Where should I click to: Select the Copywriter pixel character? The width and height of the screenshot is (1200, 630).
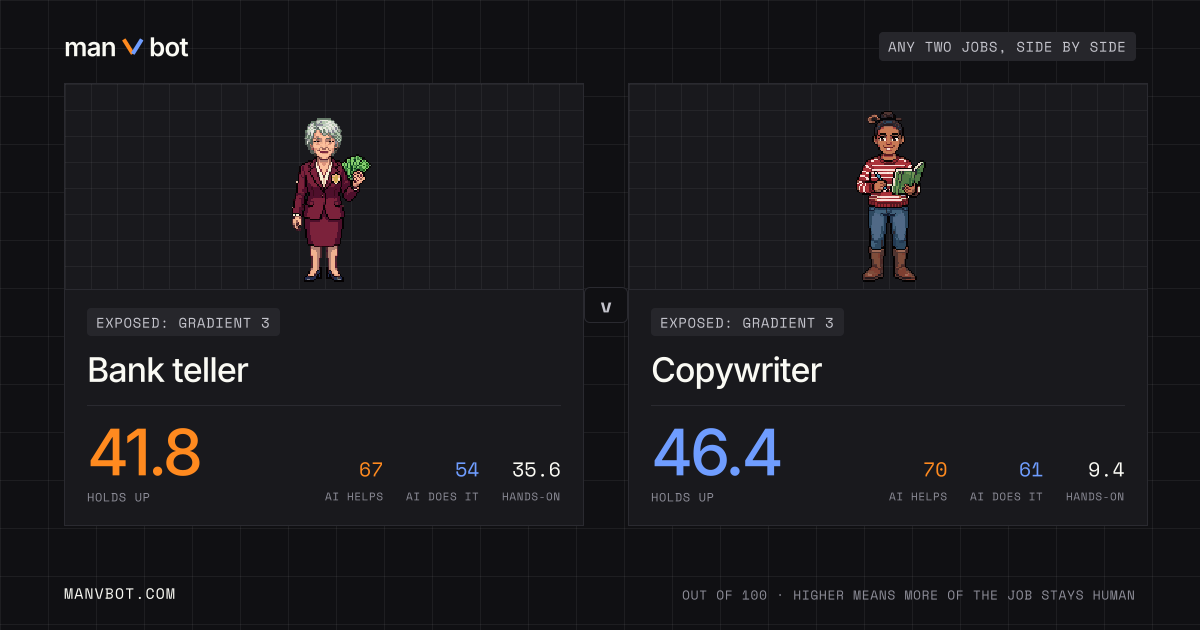click(x=890, y=196)
